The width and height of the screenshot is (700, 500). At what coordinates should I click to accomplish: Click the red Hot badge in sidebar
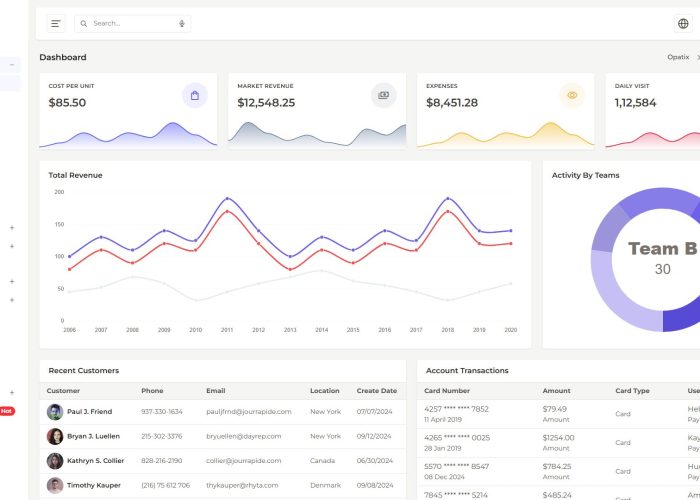coord(7,411)
